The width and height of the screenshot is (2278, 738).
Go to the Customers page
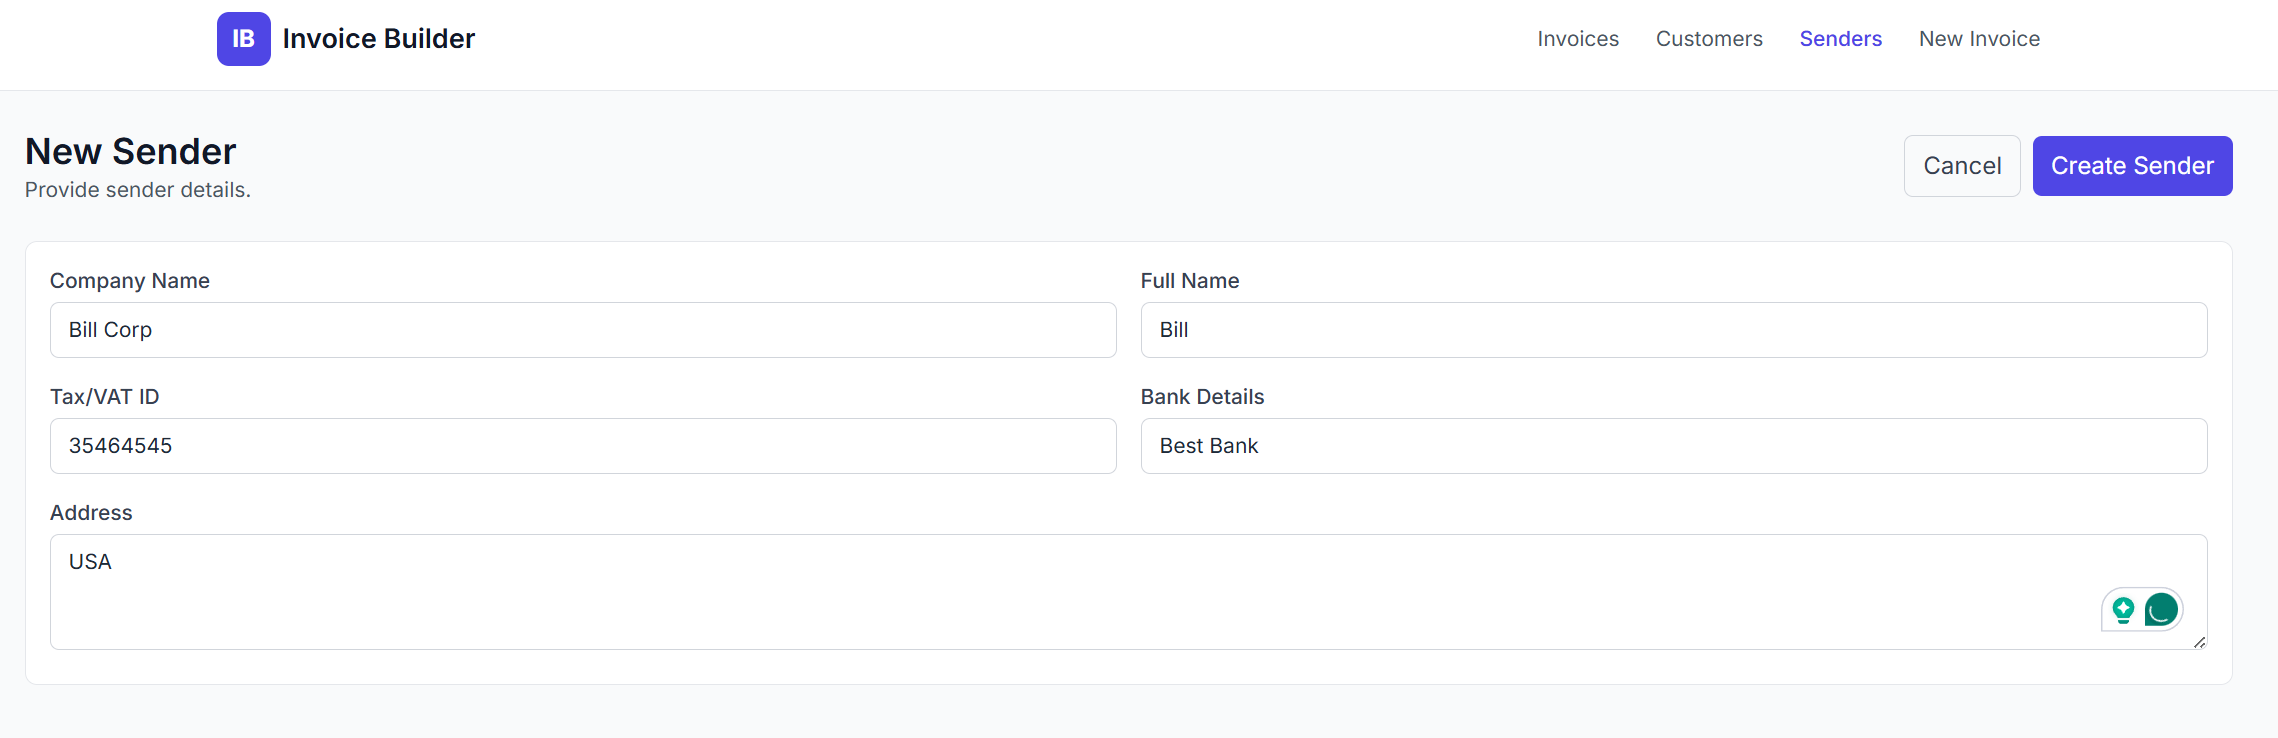point(1709,39)
